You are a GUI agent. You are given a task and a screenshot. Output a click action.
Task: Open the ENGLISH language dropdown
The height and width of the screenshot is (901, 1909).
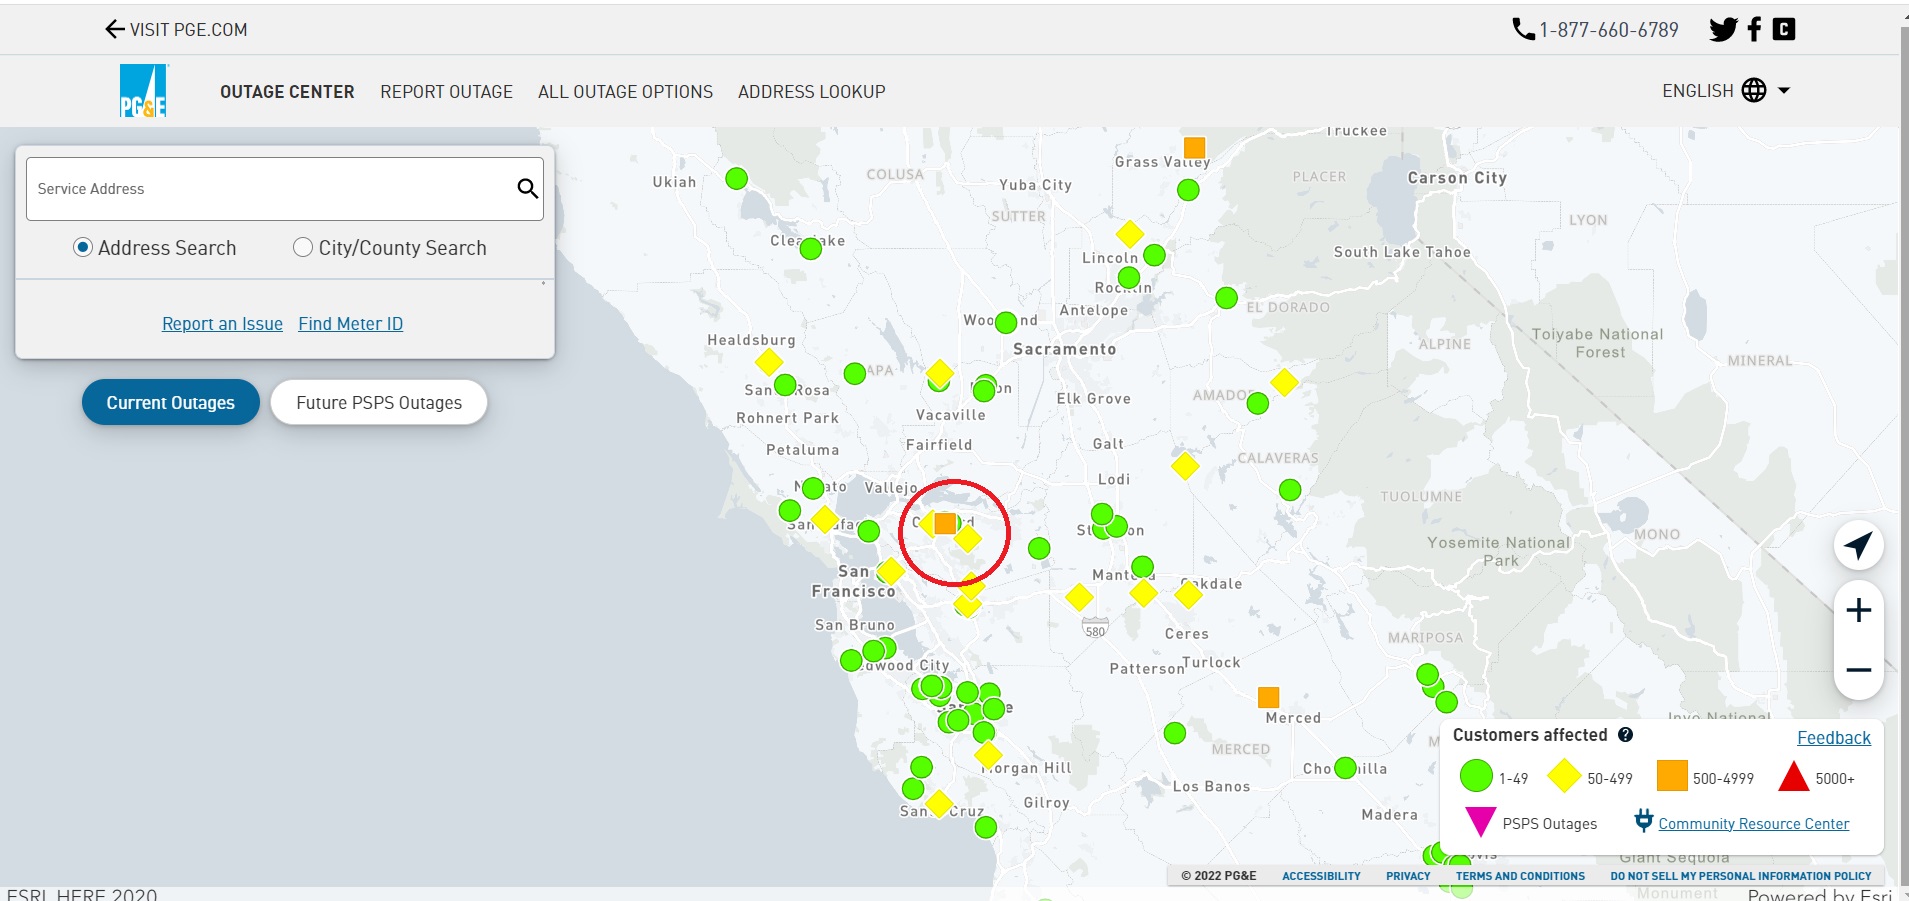click(x=1726, y=91)
